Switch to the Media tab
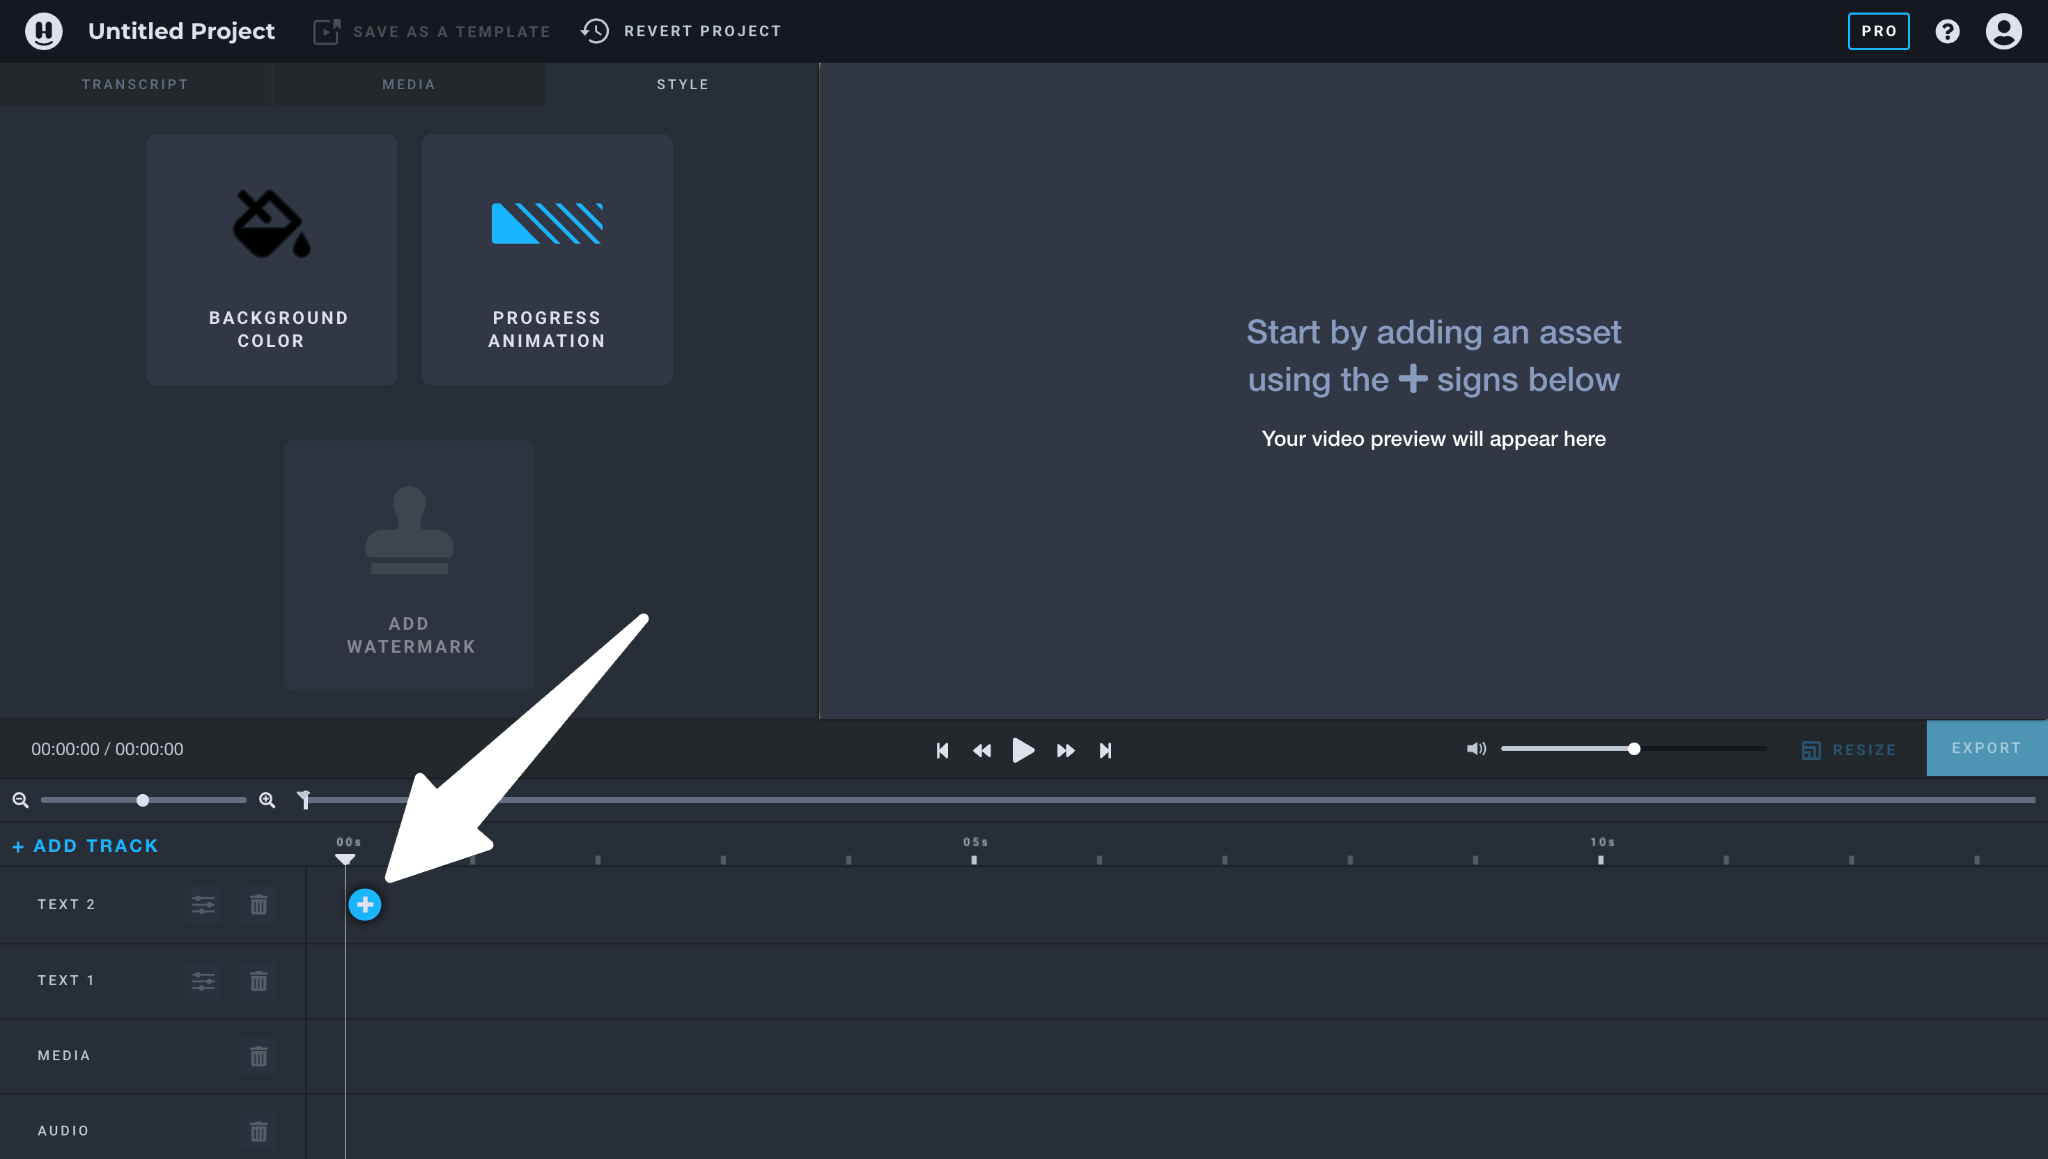The image size is (2048, 1159). [x=408, y=84]
